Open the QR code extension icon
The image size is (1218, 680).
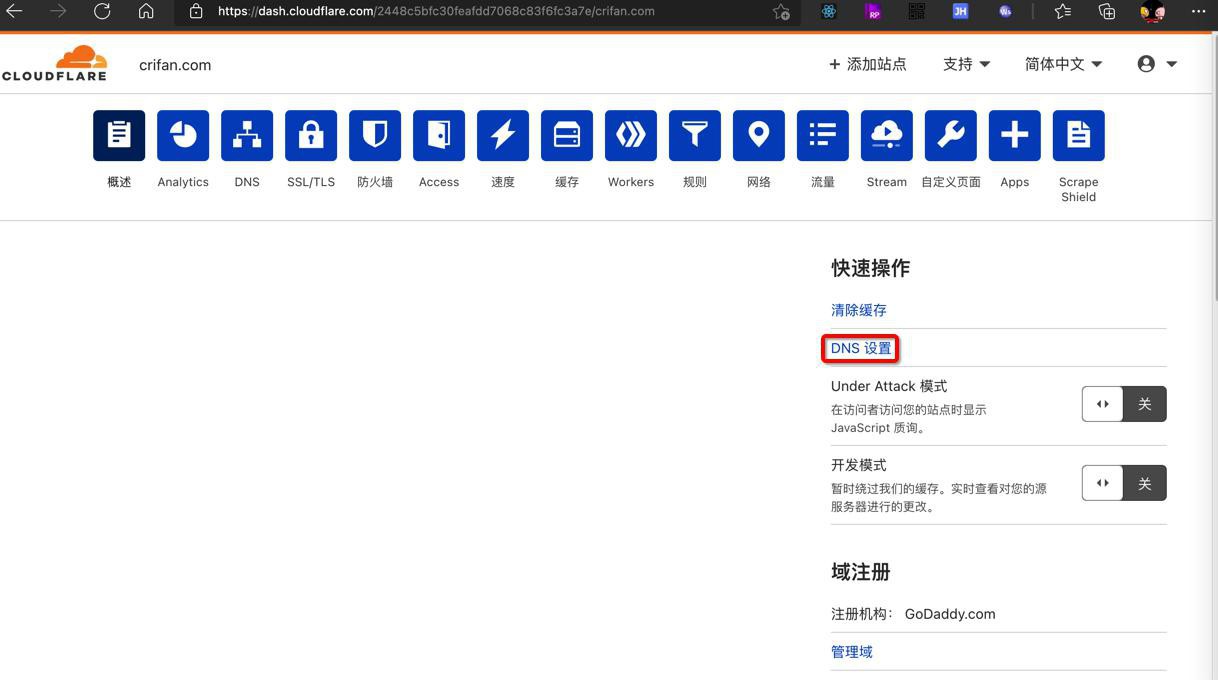[x=916, y=11]
